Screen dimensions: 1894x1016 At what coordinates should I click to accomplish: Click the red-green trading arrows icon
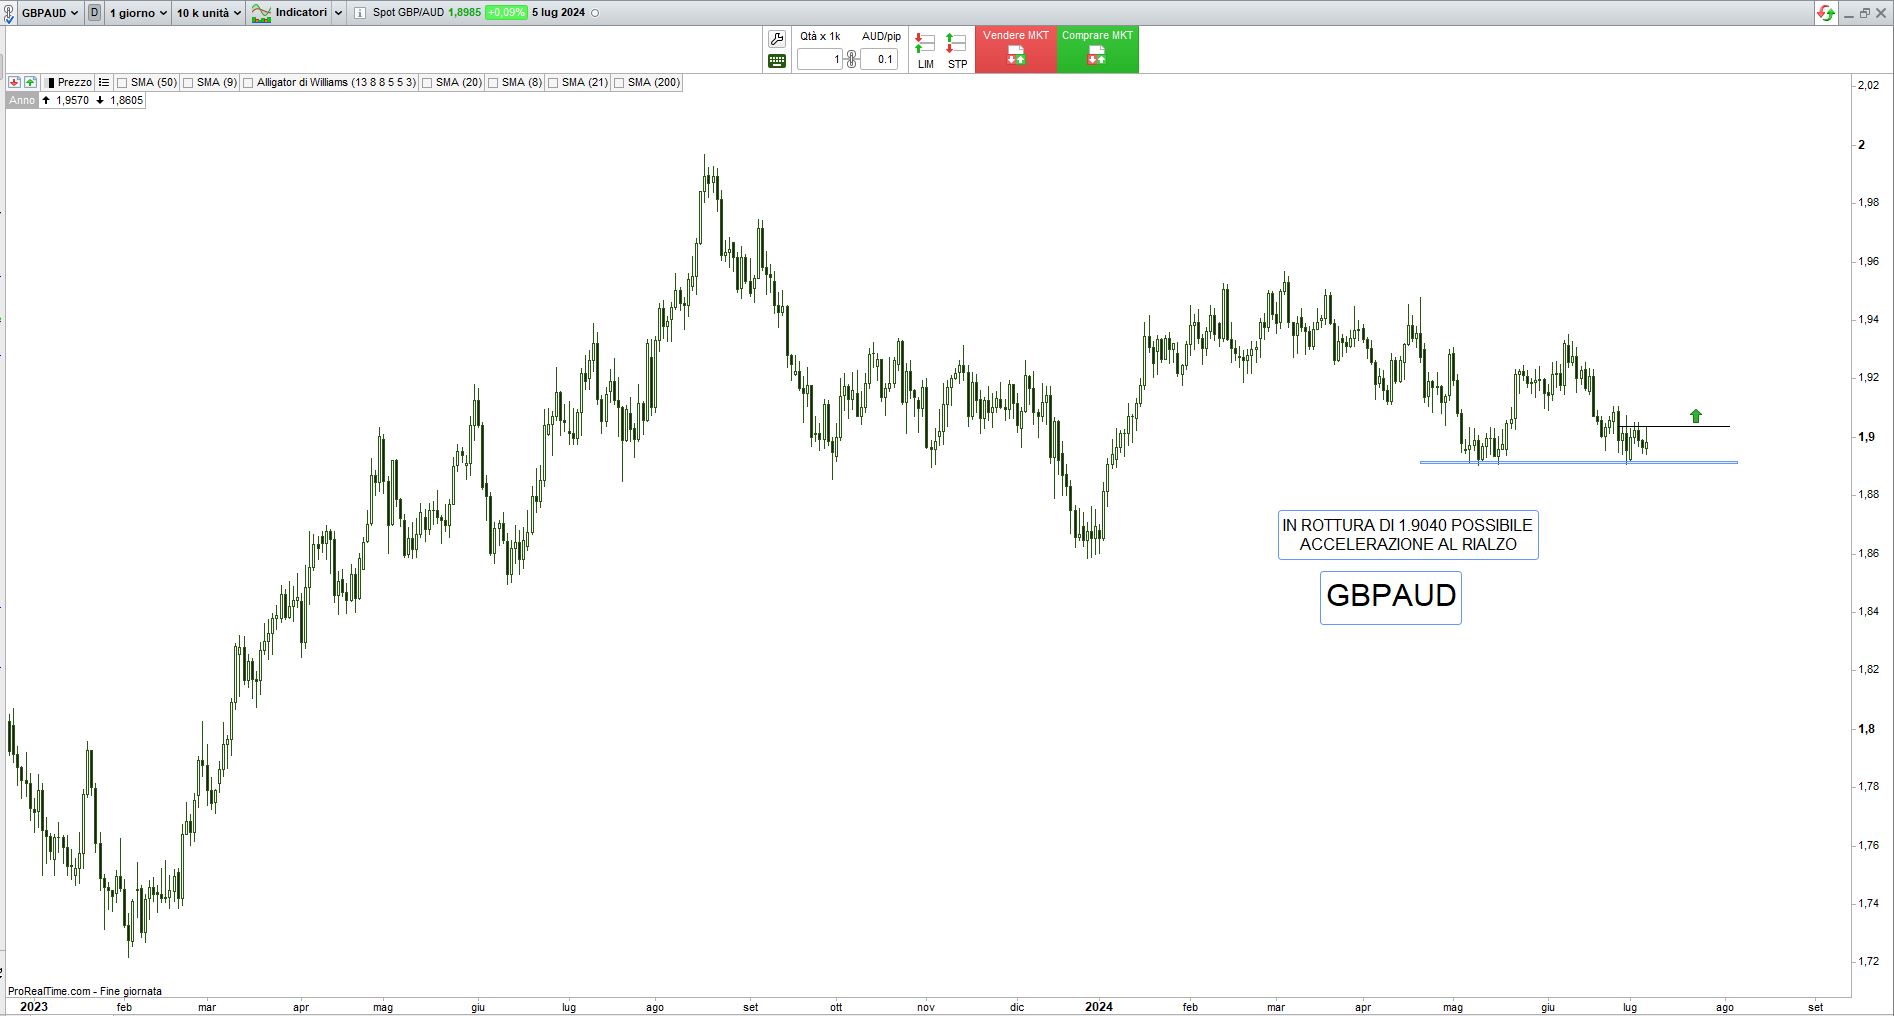[x=1826, y=13]
